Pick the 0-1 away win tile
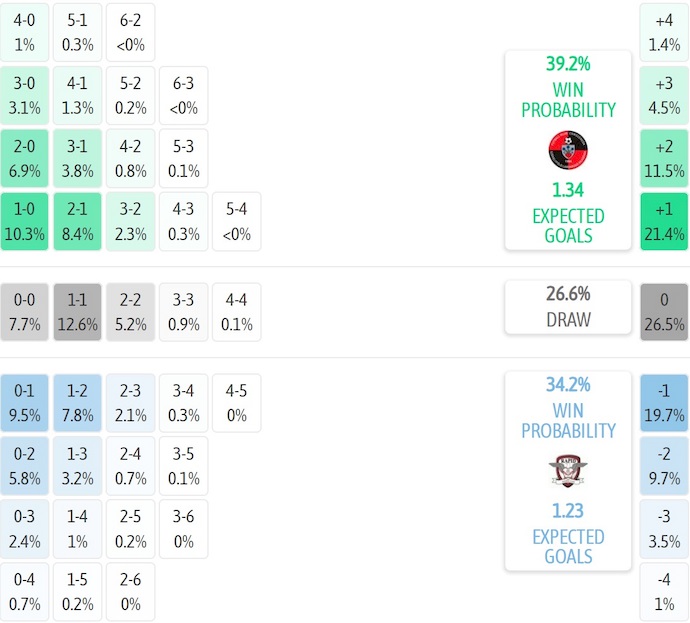This screenshot has width=690, height=623. 25,401
